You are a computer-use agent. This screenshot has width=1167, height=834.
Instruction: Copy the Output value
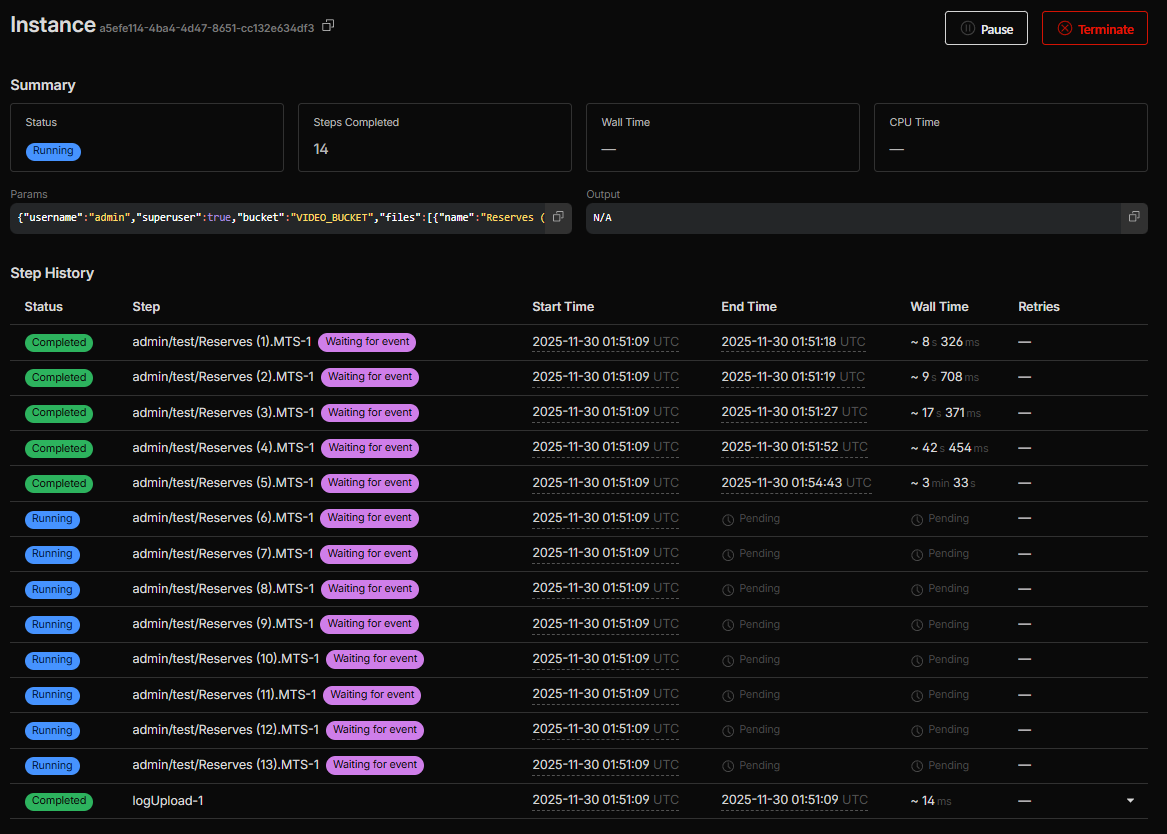click(x=1134, y=217)
